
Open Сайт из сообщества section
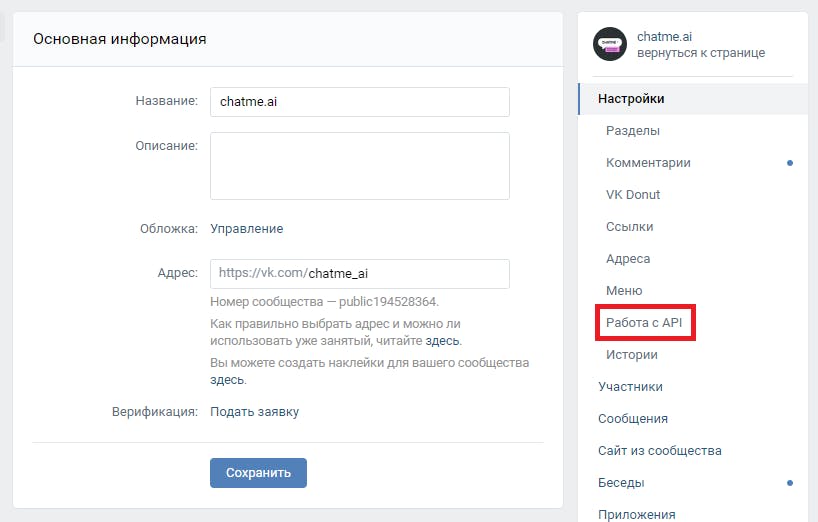[659, 451]
